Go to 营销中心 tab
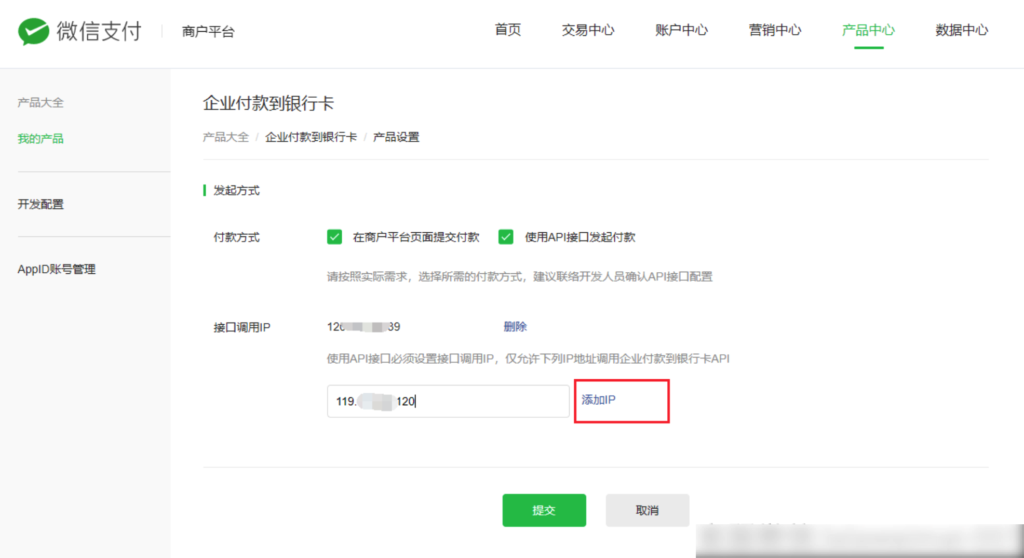 [x=775, y=30]
